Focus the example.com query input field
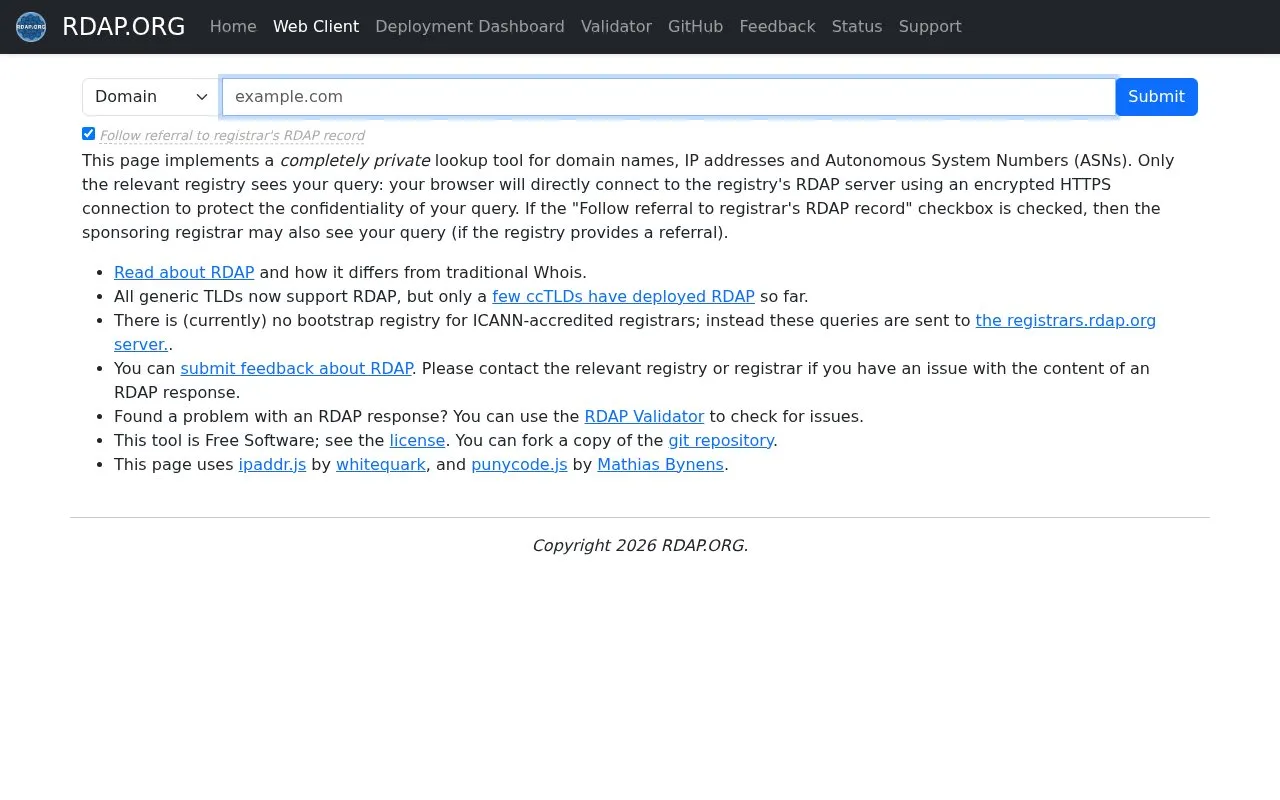The height and width of the screenshot is (800, 1280). pyautogui.click(x=668, y=97)
